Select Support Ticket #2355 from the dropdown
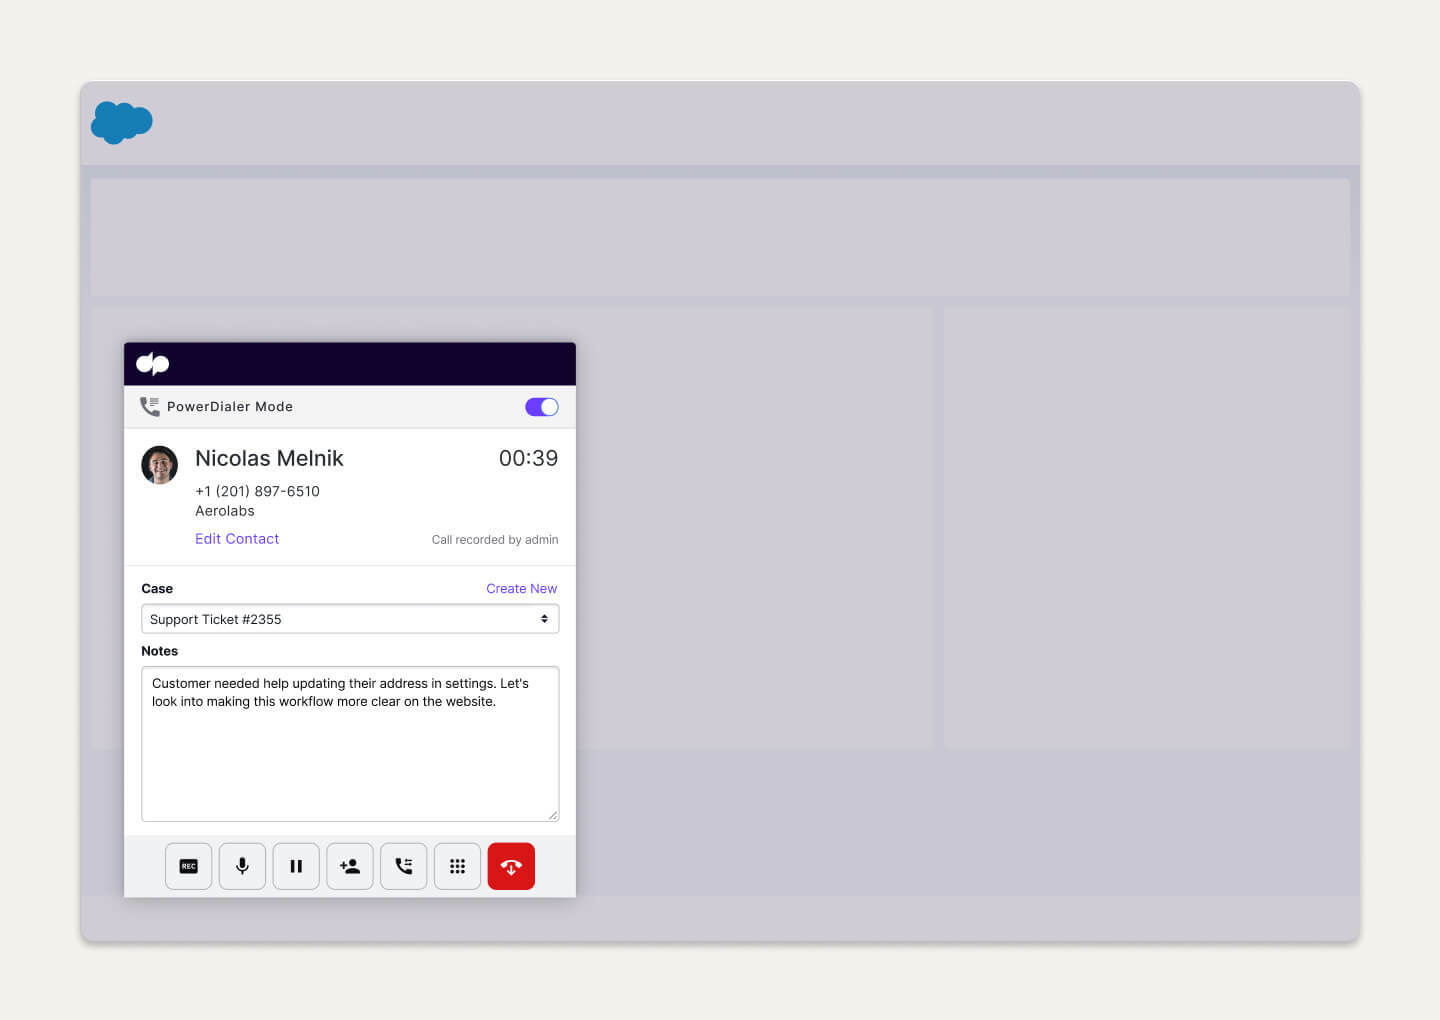The image size is (1440, 1020). click(x=350, y=618)
